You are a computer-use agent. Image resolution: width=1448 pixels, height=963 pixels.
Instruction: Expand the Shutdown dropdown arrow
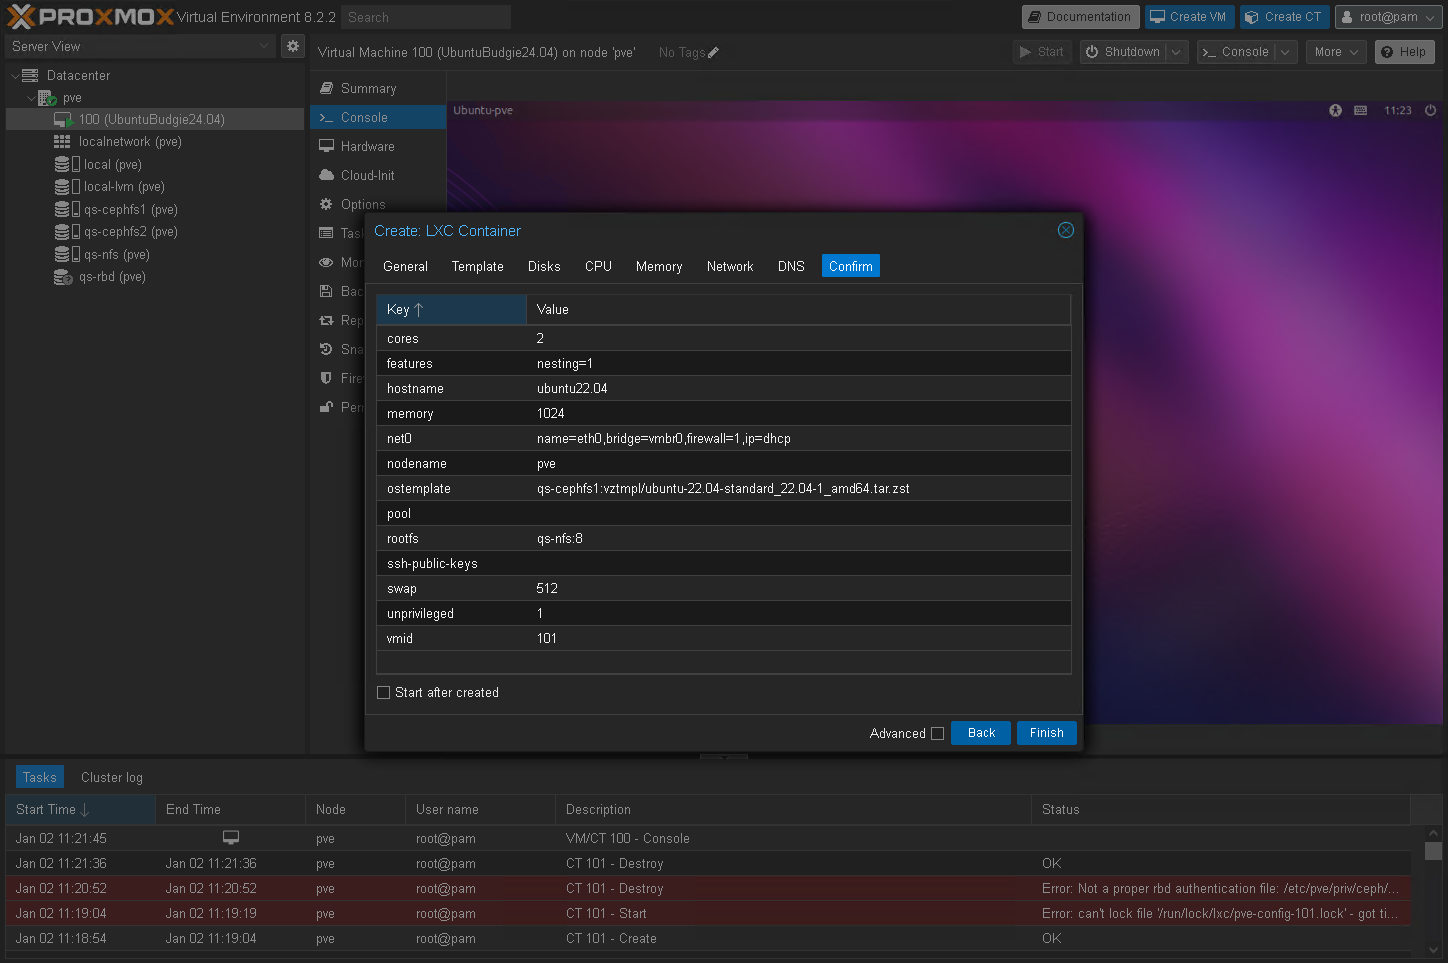click(x=1176, y=52)
